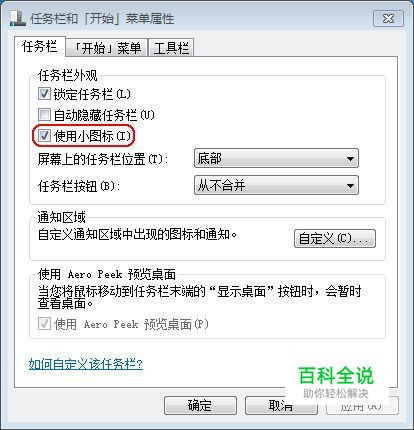Open the 任务栏按钮 dropdown showing 从不合并
The image size is (414, 430).
(x=276, y=185)
